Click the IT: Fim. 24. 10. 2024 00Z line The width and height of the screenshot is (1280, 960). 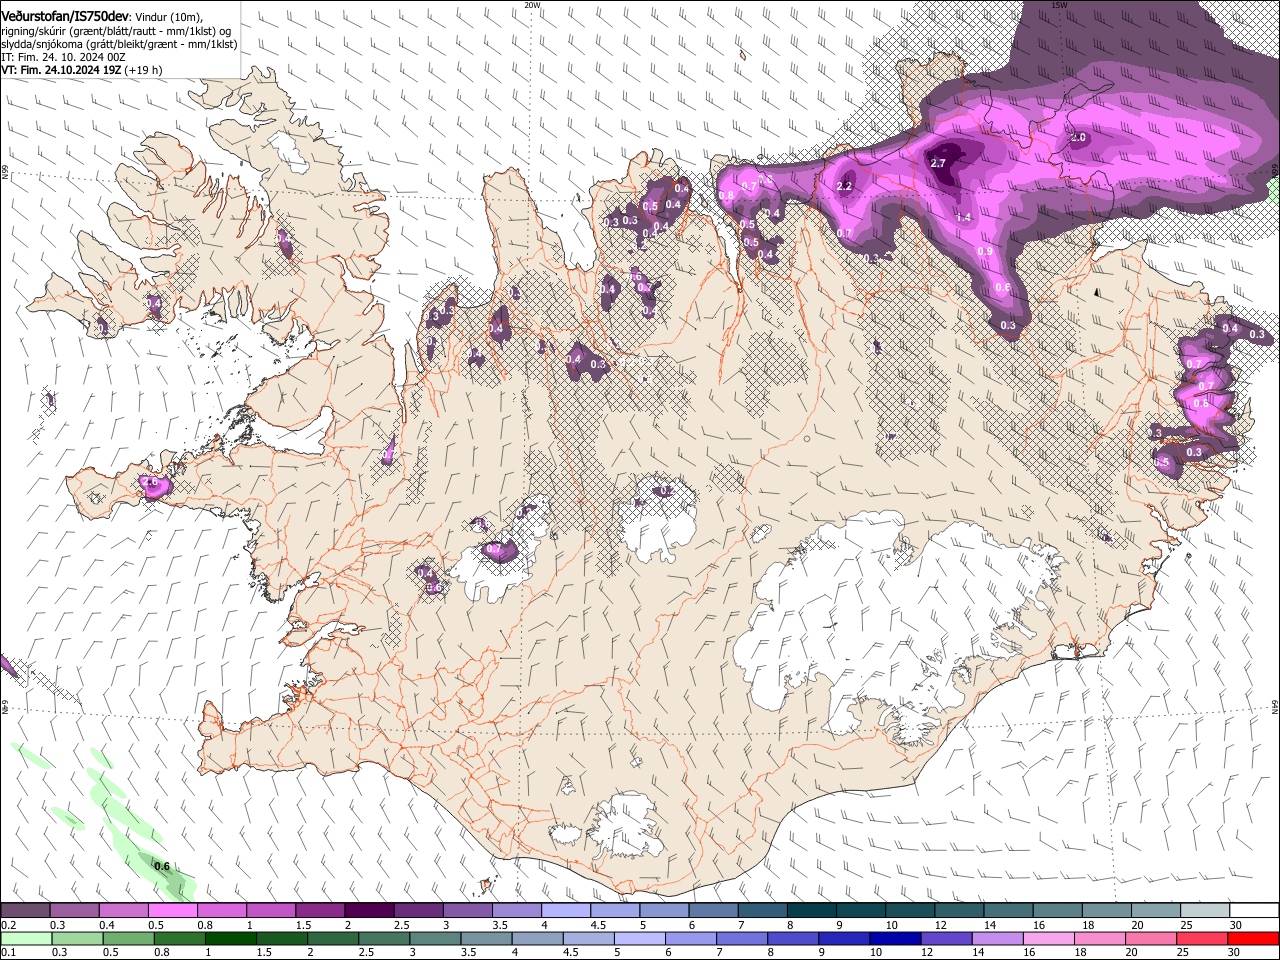tap(63, 57)
